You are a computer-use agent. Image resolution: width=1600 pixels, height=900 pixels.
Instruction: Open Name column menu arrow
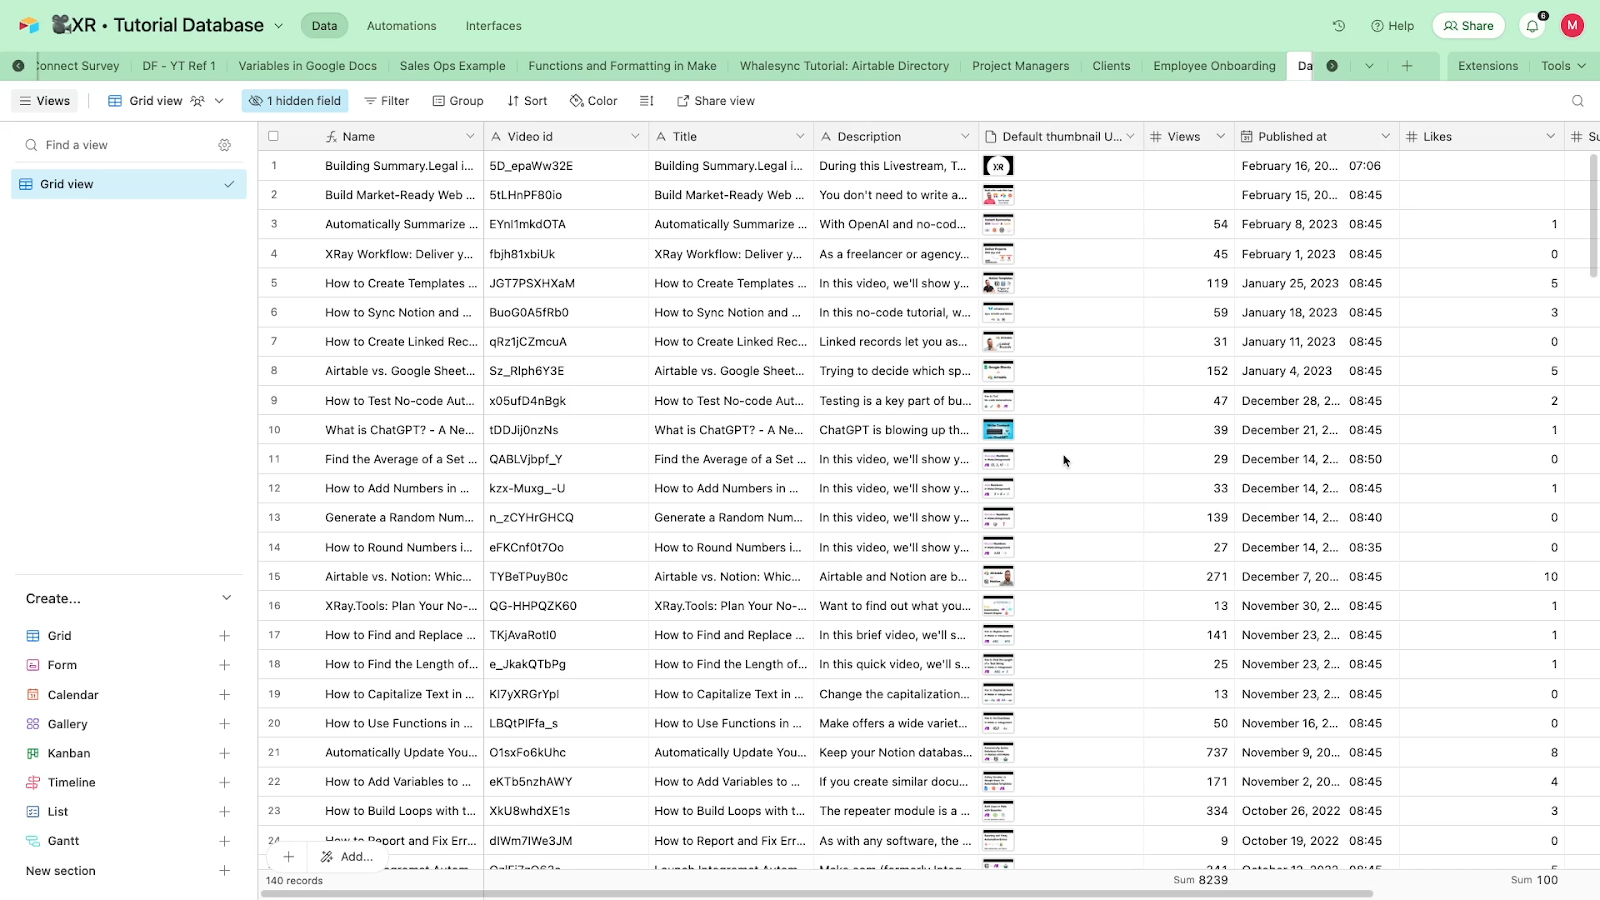[x=470, y=137]
